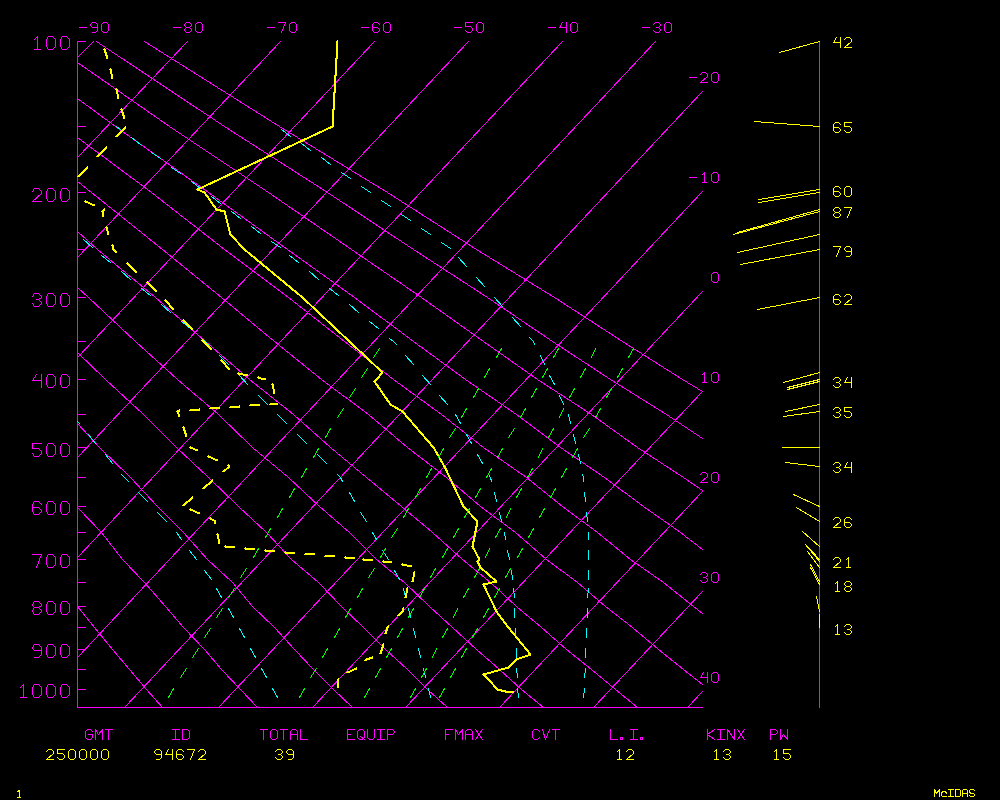Select the KINX label

tap(725, 735)
